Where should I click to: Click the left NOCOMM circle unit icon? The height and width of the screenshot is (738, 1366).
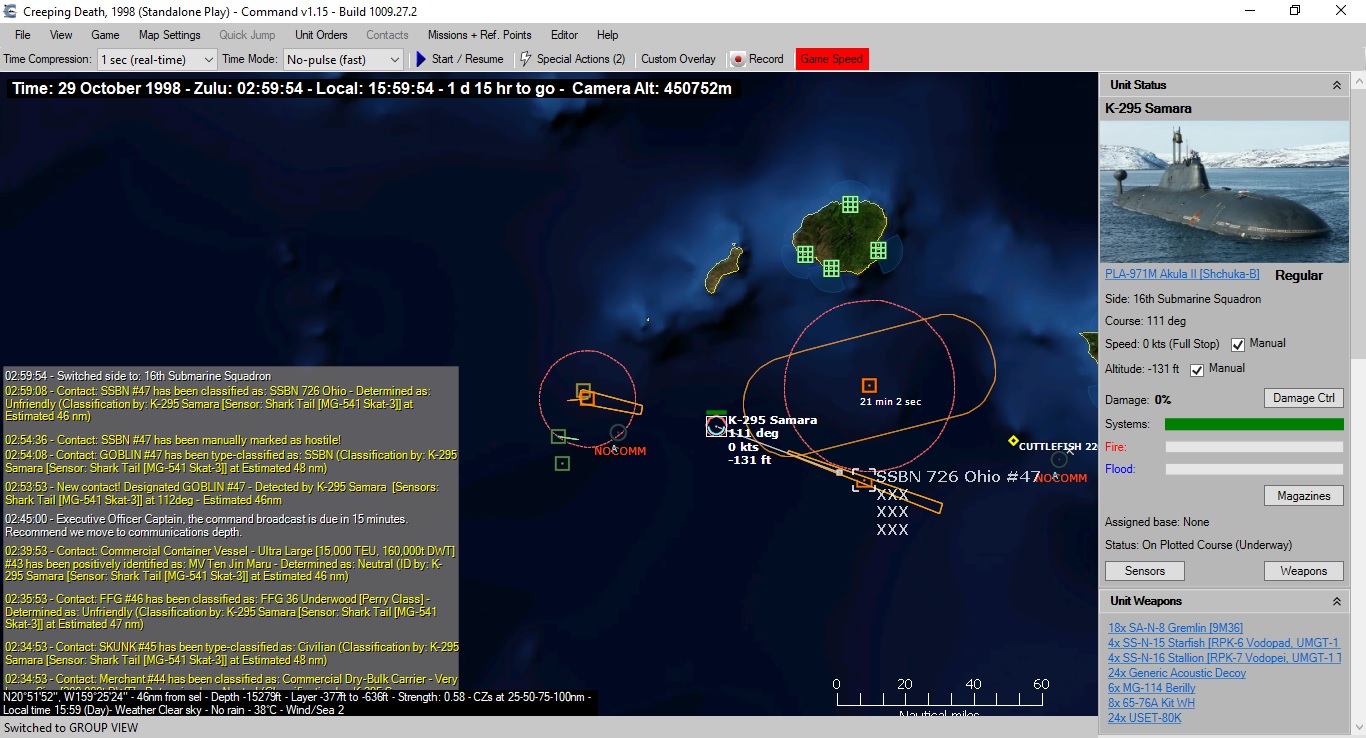[618, 433]
